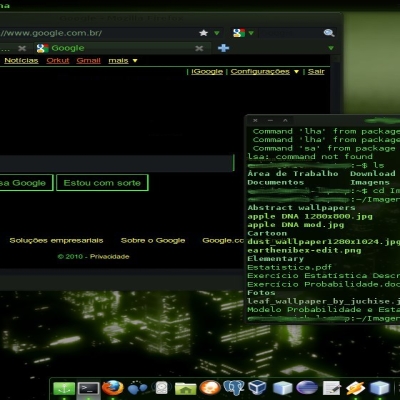Click 'Abstract wallpapers' in the terminal listing
400x400 pixels.
301,208
